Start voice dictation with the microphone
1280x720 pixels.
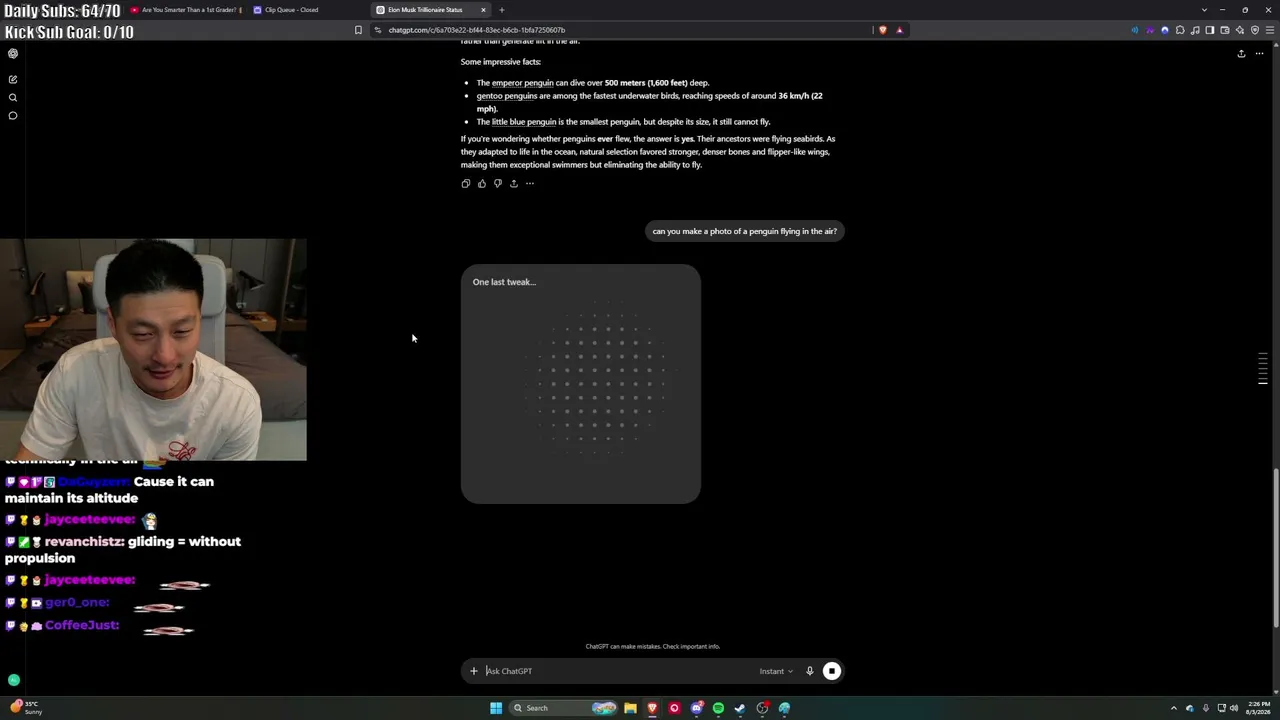pyautogui.click(x=810, y=671)
